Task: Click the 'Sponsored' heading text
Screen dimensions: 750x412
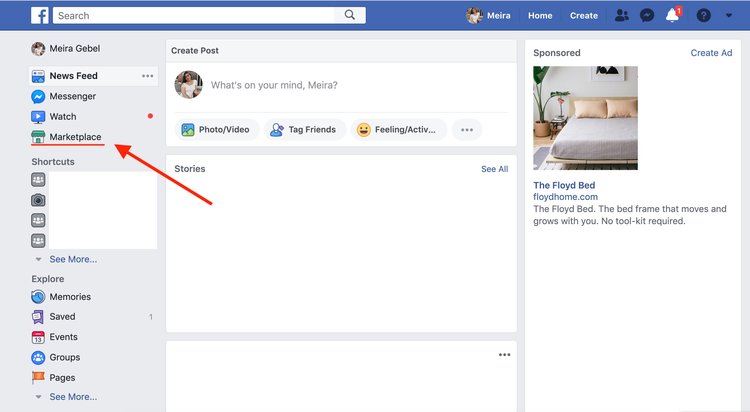Action: tap(557, 53)
